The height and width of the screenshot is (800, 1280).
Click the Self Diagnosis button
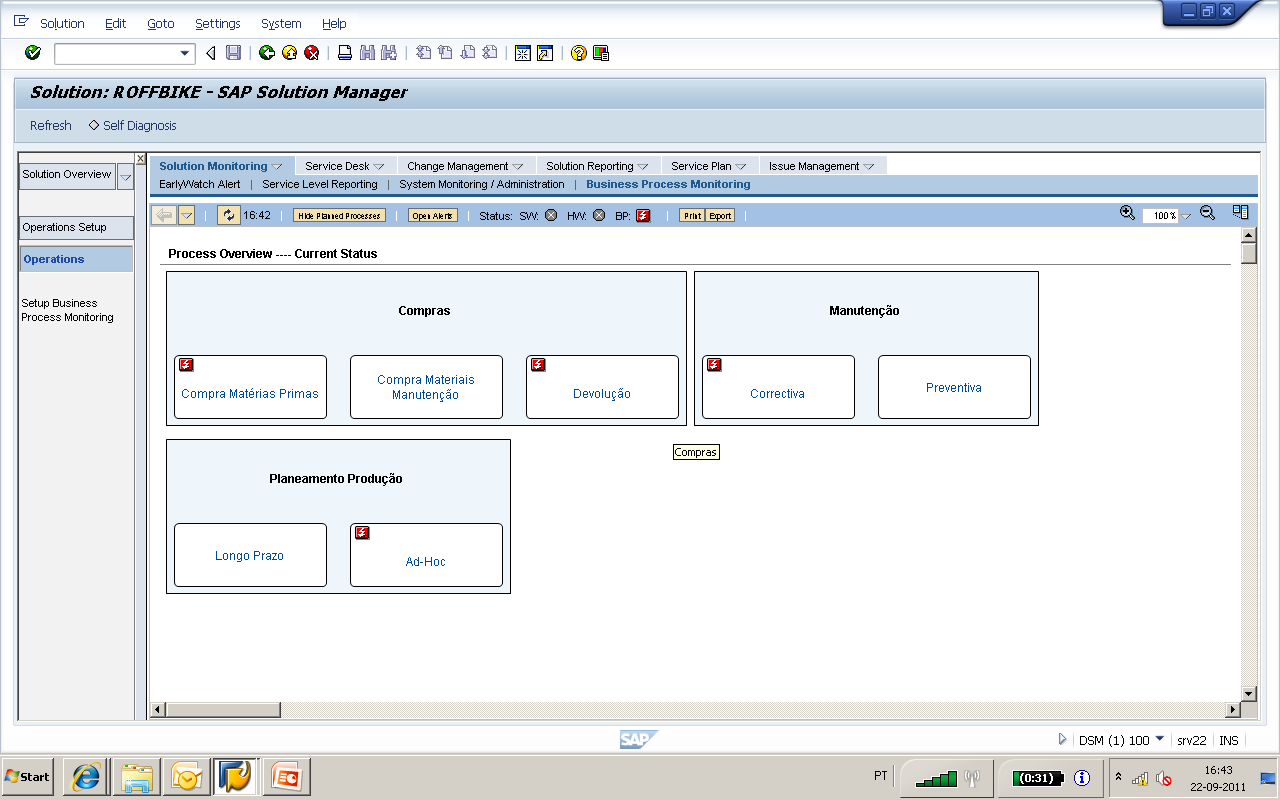coord(132,126)
